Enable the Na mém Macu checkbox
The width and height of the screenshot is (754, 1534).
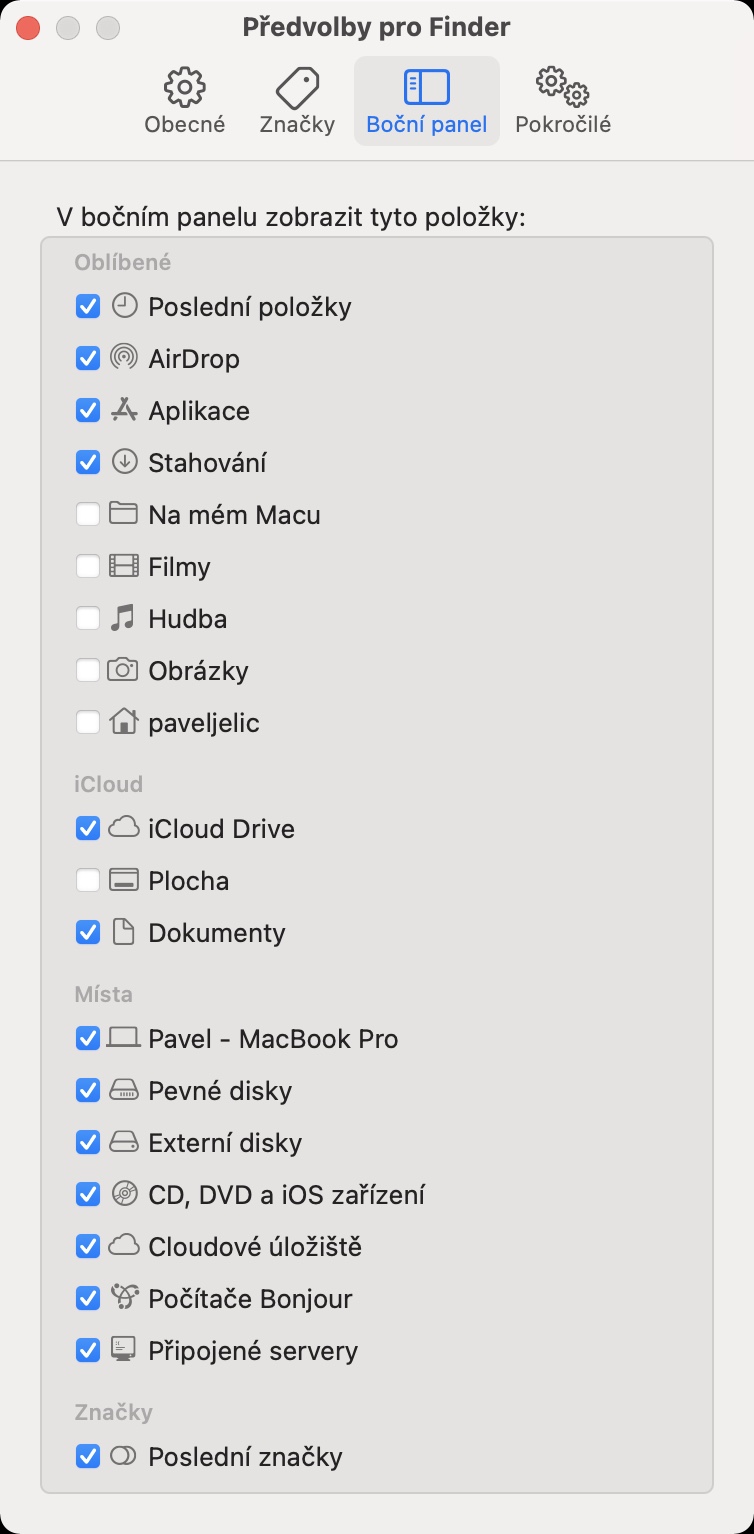tap(88, 514)
